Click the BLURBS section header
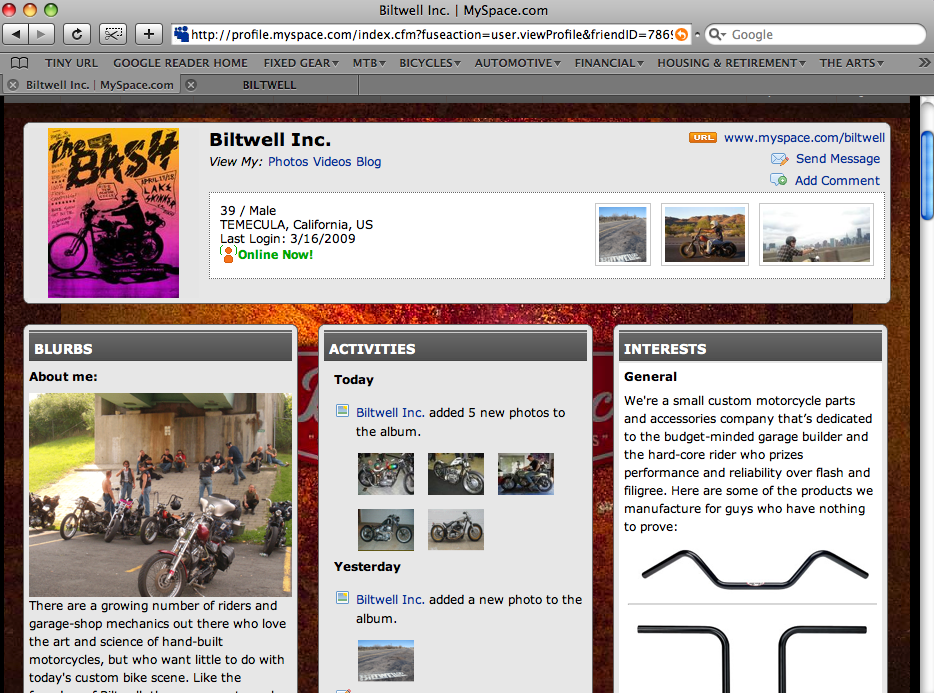Screen dimensions: 934x693 pyautogui.click(x=160, y=349)
